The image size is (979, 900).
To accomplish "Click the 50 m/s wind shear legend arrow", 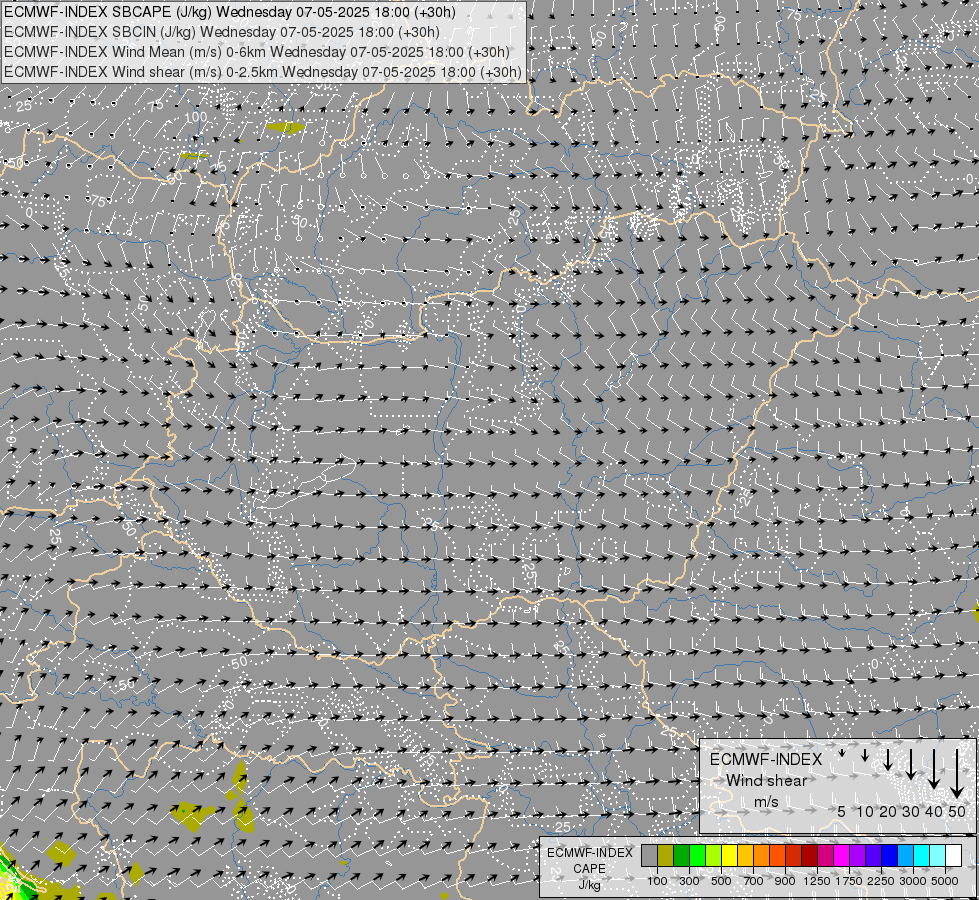I will 957,774.
